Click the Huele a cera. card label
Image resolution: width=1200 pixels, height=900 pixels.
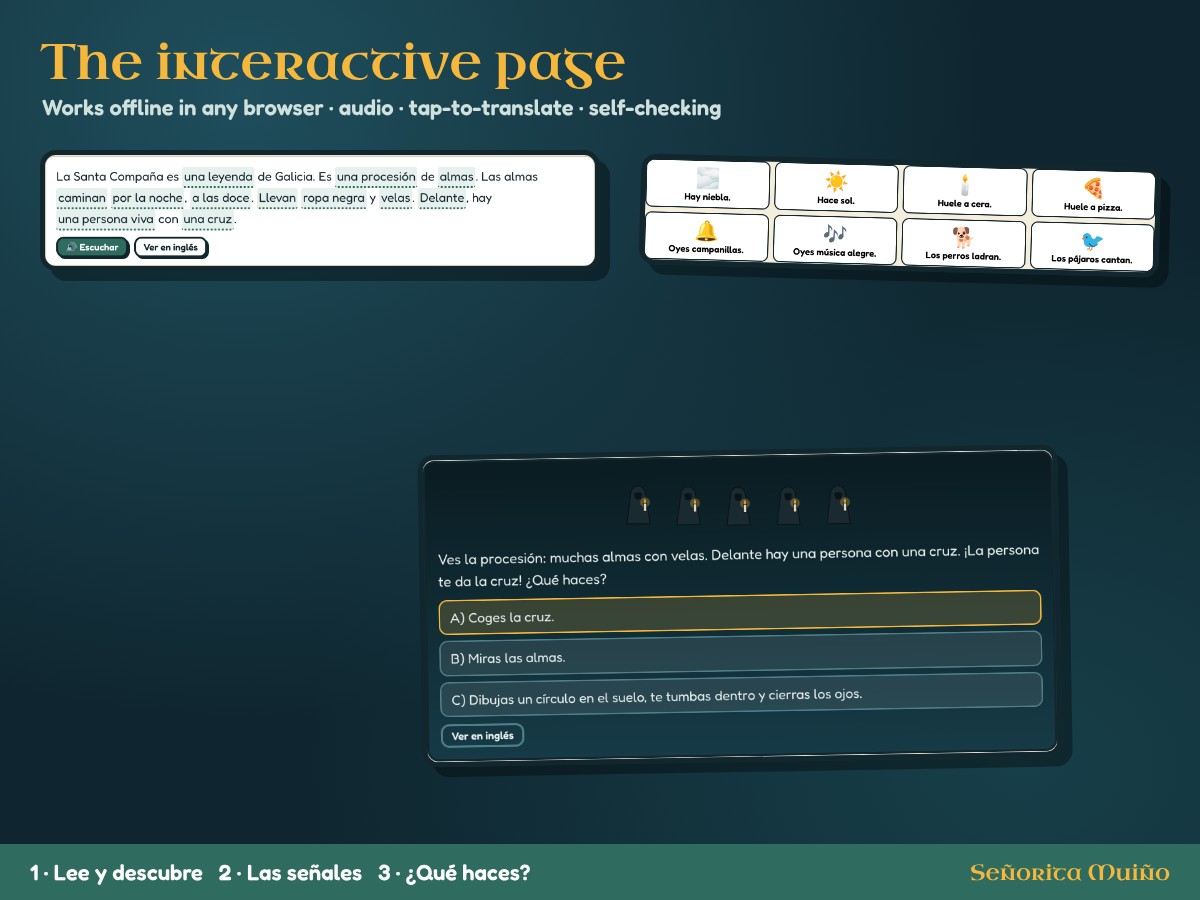[x=964, y=203]
